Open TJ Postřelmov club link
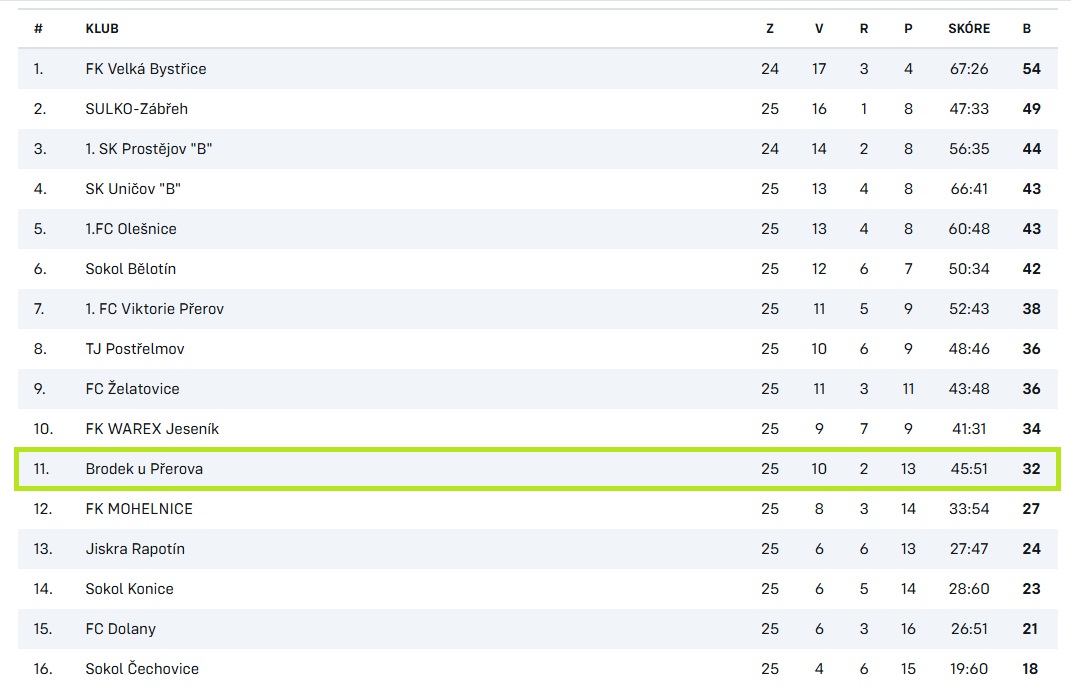The width and height of the screenshot is (1071, 693). pyautogui.click(x=135, y=349)
